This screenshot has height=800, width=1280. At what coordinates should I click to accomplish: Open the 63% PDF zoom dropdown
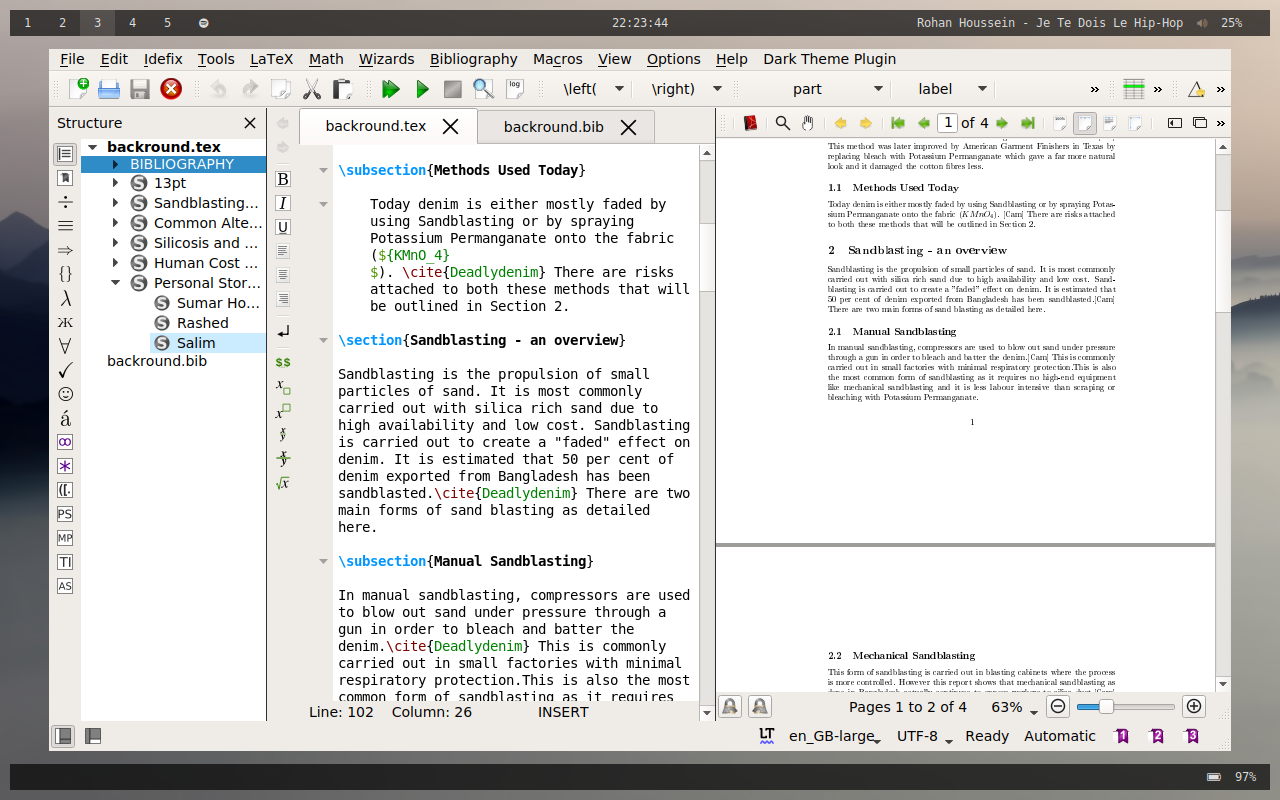point(1015,707)
